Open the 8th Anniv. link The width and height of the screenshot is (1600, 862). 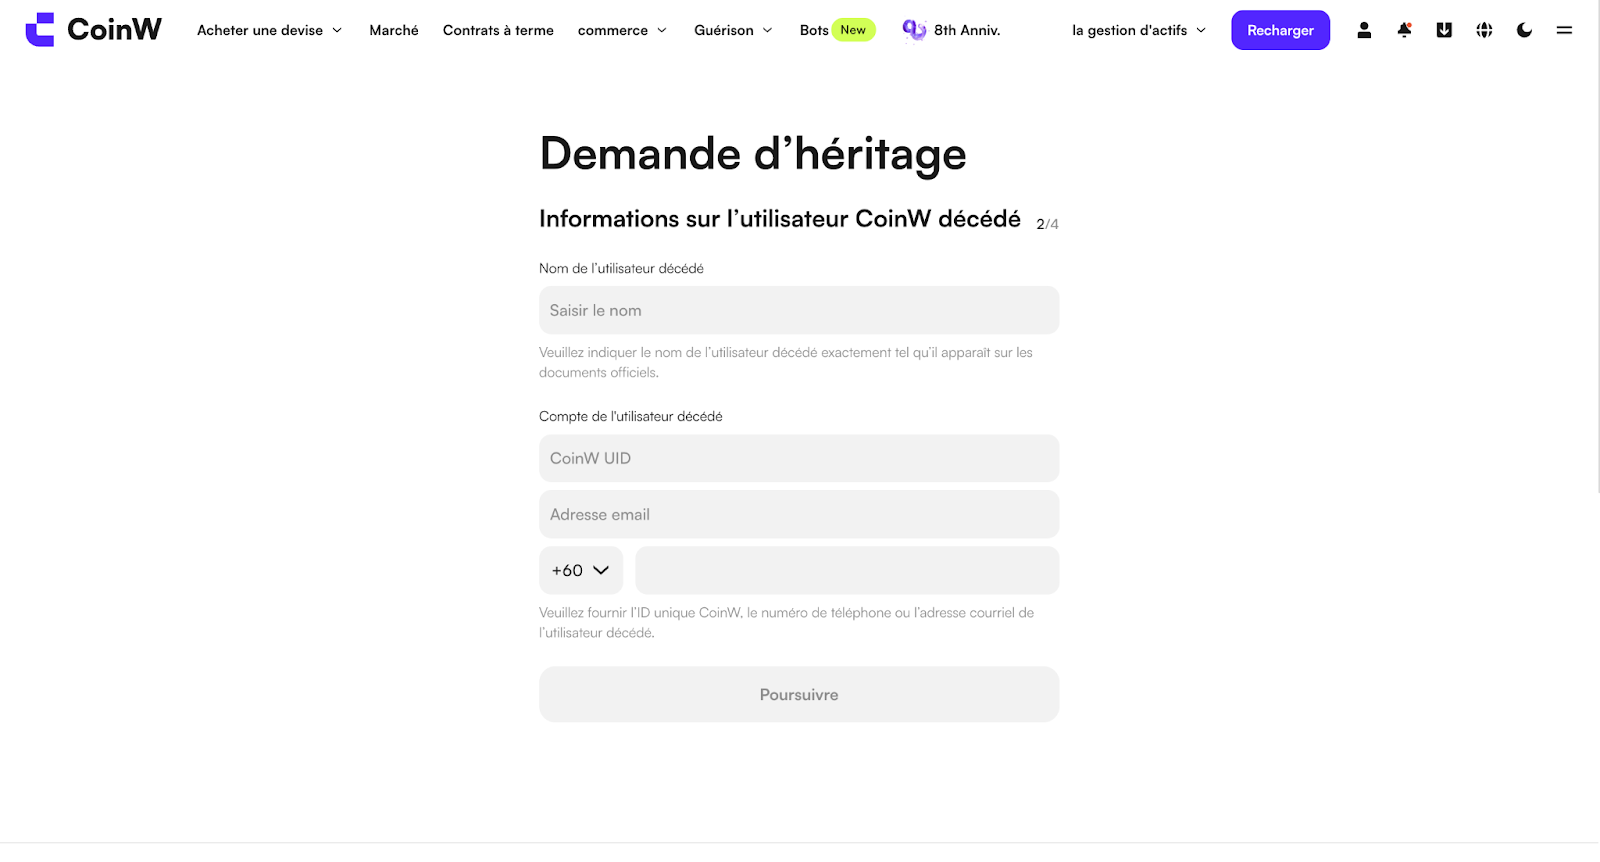coord(967,30)
